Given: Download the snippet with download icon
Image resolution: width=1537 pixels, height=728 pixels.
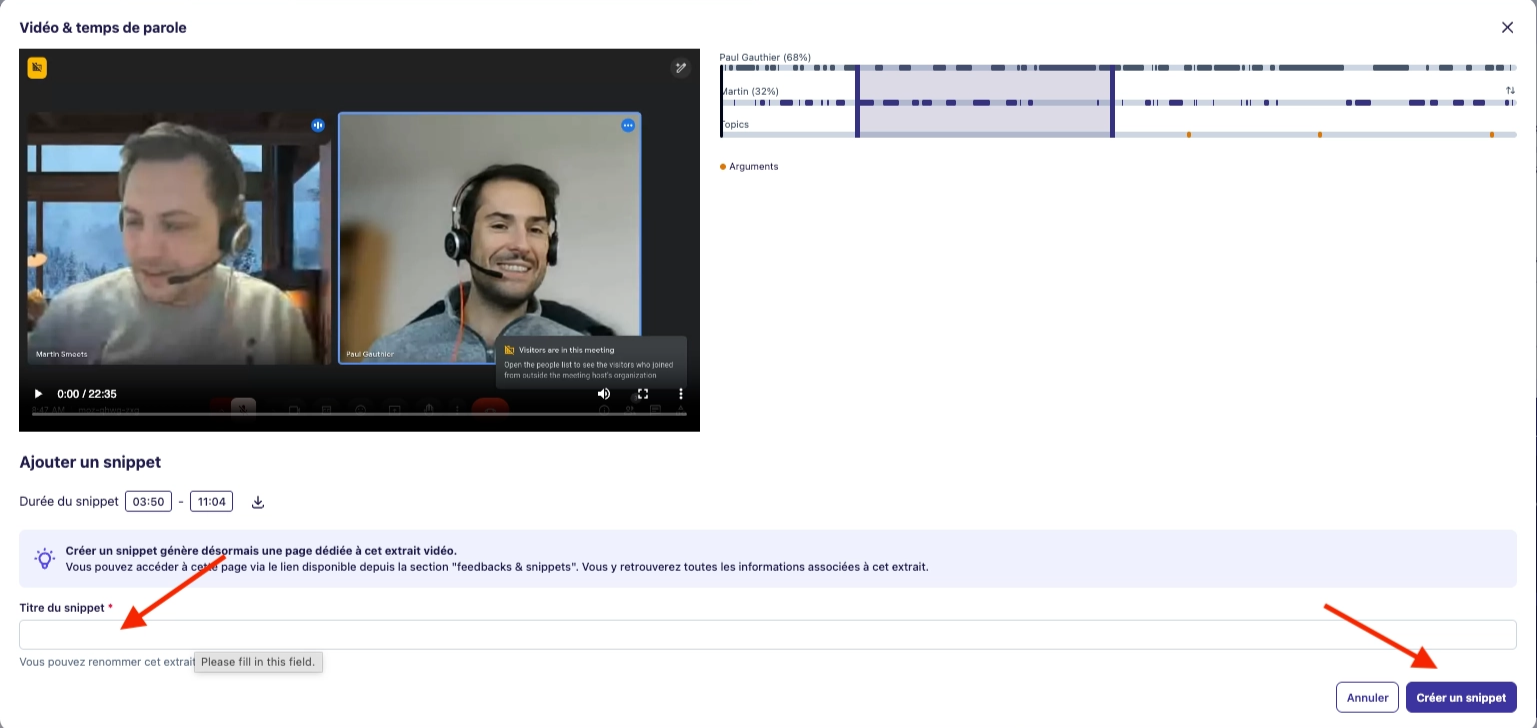Looking at the screenshot, I should point(258,502).
